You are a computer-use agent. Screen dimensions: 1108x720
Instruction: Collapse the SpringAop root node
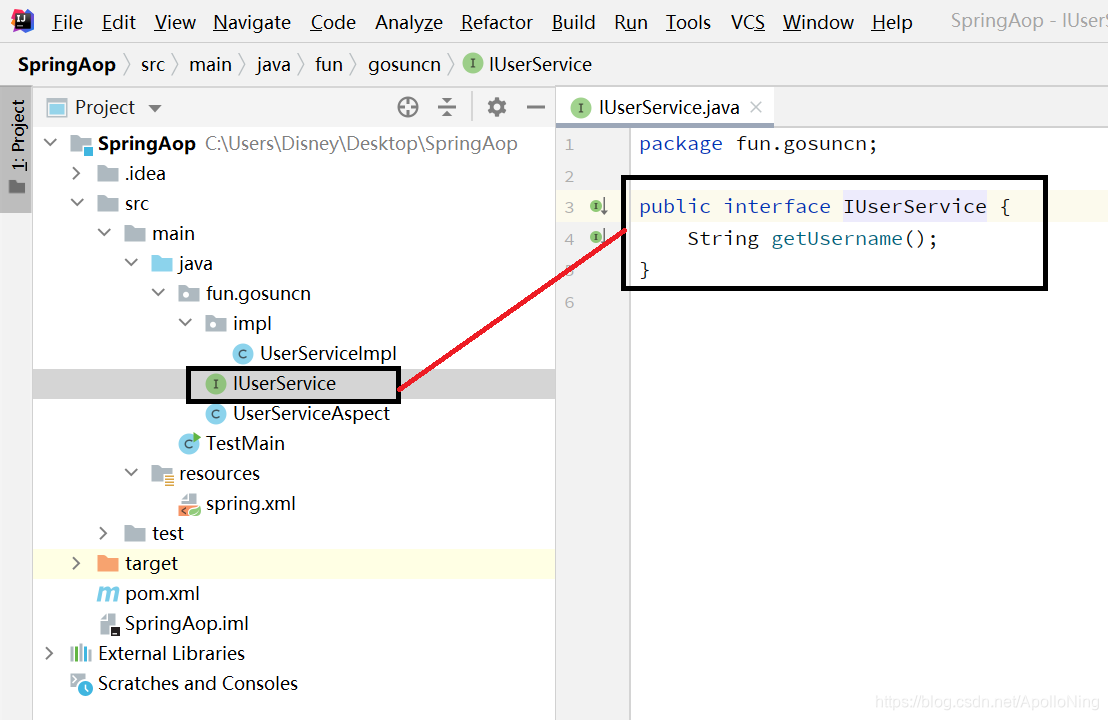pyautogui.click(x=50, y=143)
